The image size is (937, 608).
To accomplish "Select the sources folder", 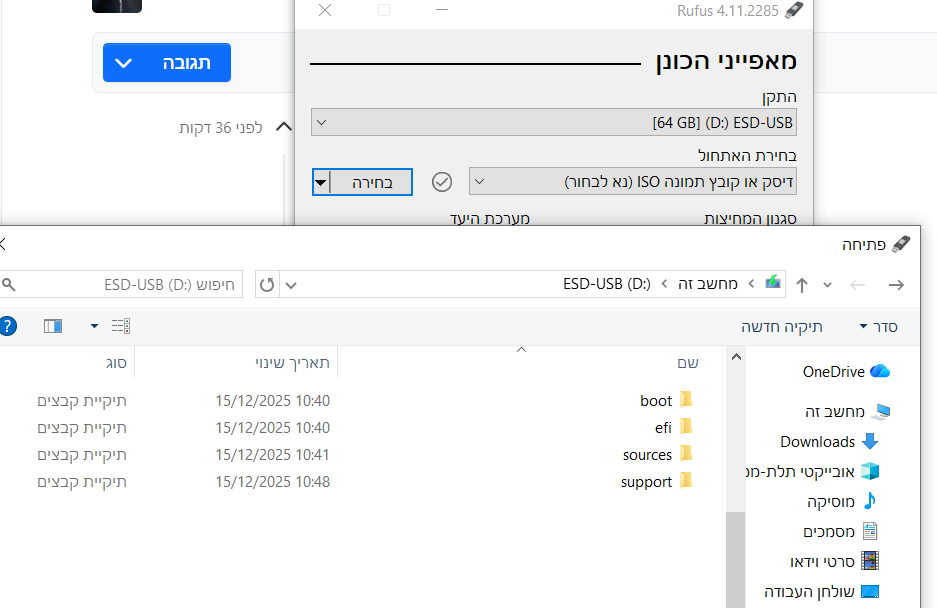I will pos(647,455).
